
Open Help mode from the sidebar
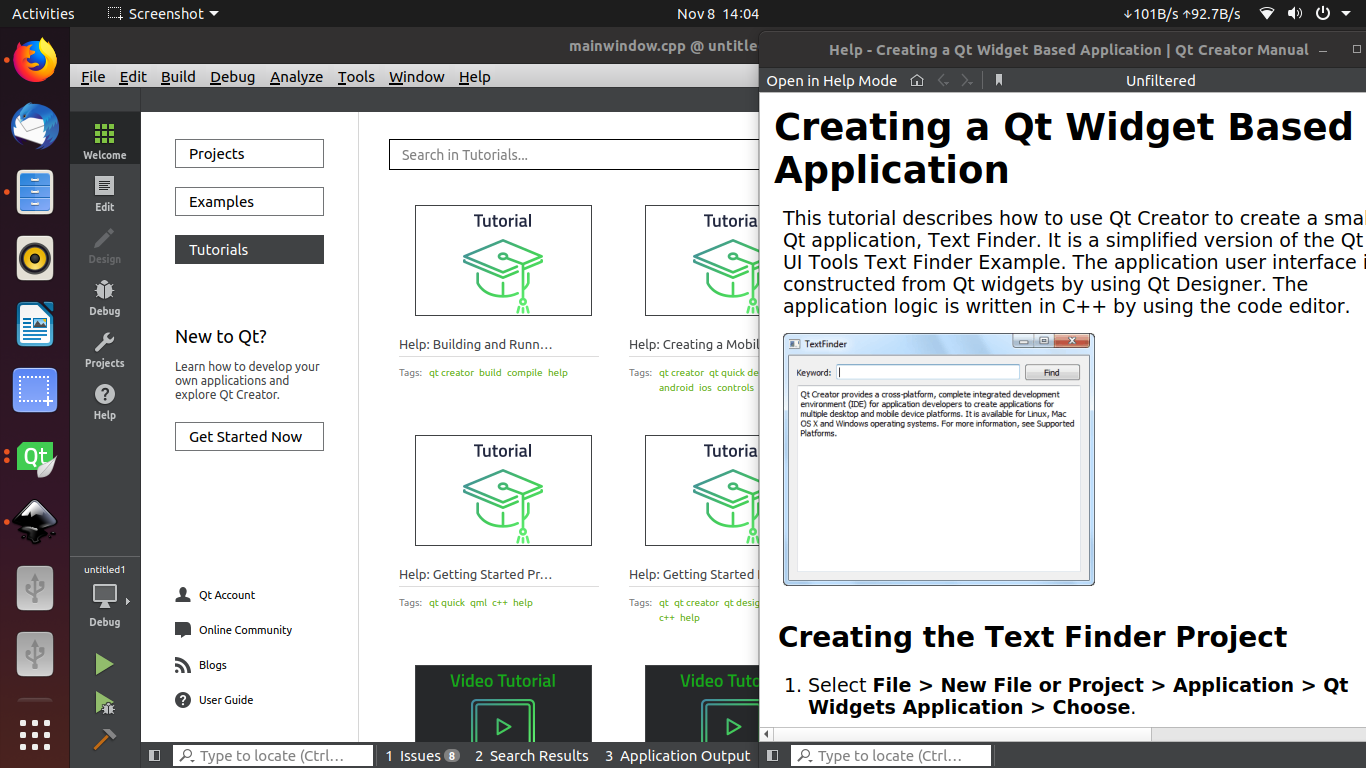click(x=104, y=401)
